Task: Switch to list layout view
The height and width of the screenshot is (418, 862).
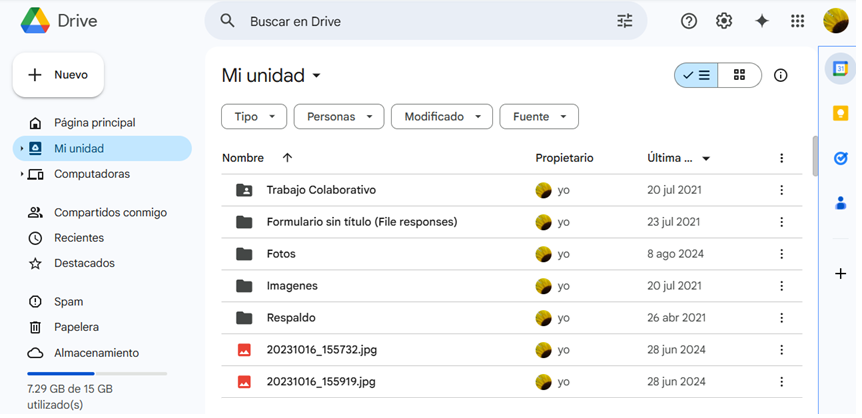Action: tap(696, 75)
